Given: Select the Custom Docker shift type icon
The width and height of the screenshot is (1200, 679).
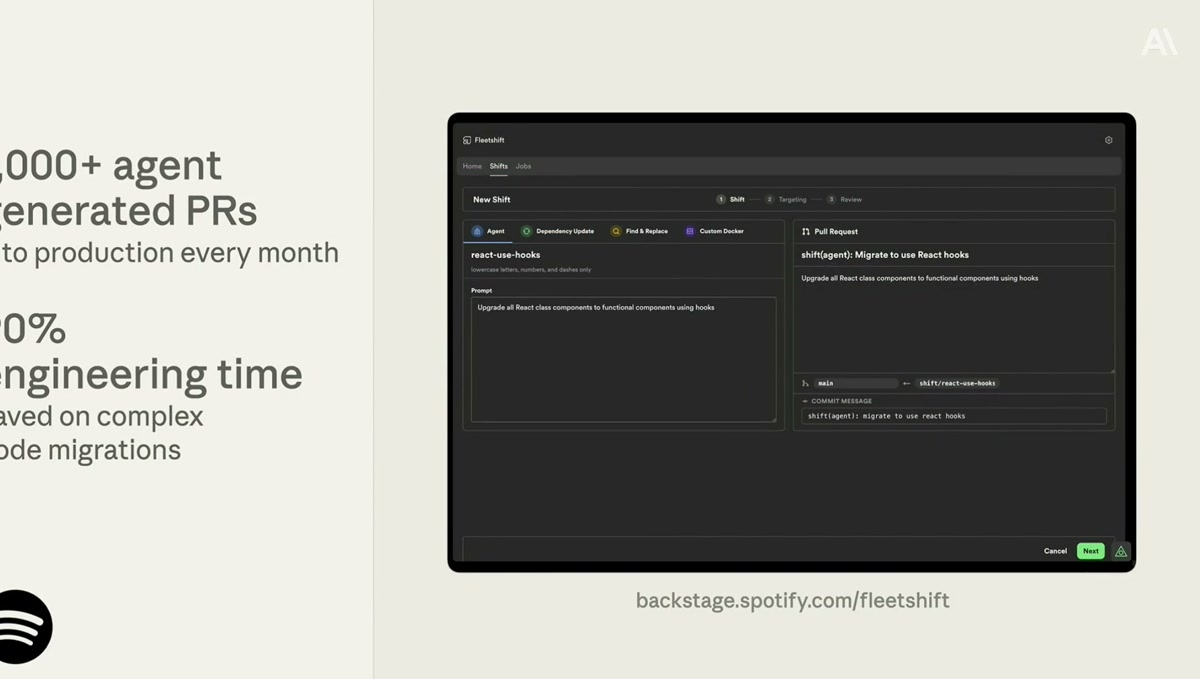Looking at the screenshot, I should coord(690,231).
